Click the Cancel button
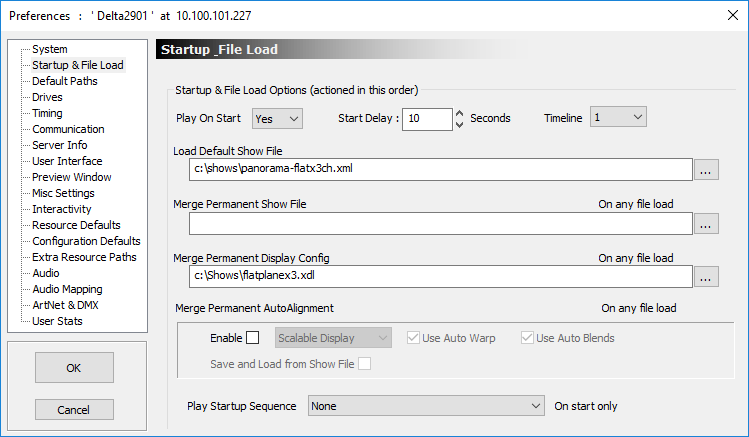The height and width of the screenshot is (437, 749). click(x=74, y=410)
